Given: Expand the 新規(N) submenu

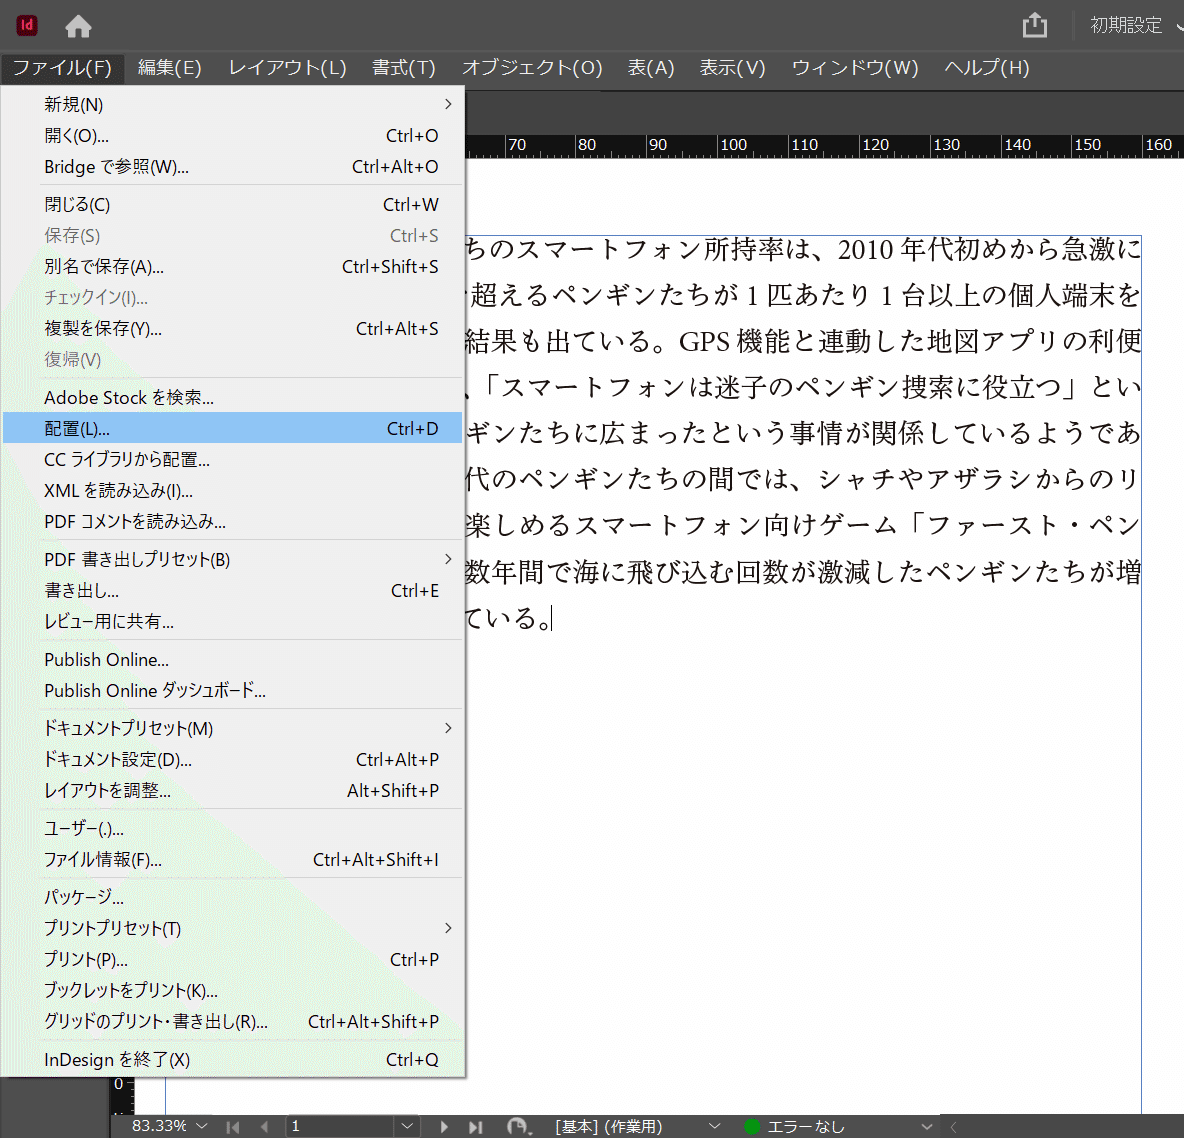Looking at the screenshot, I should [x=447, y=104].
